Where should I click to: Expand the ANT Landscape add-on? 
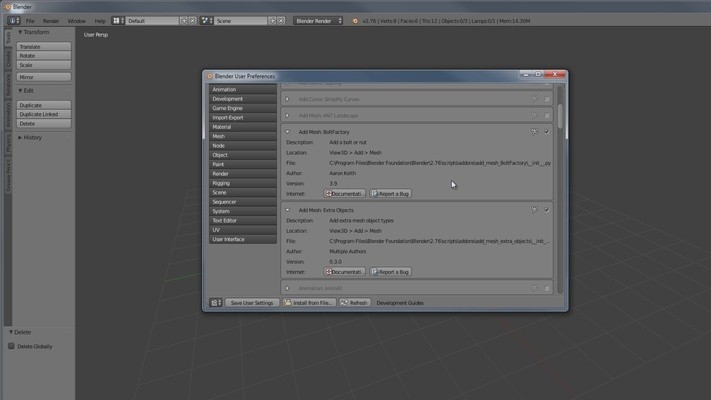pyautogui.click(x=287, y=115)
